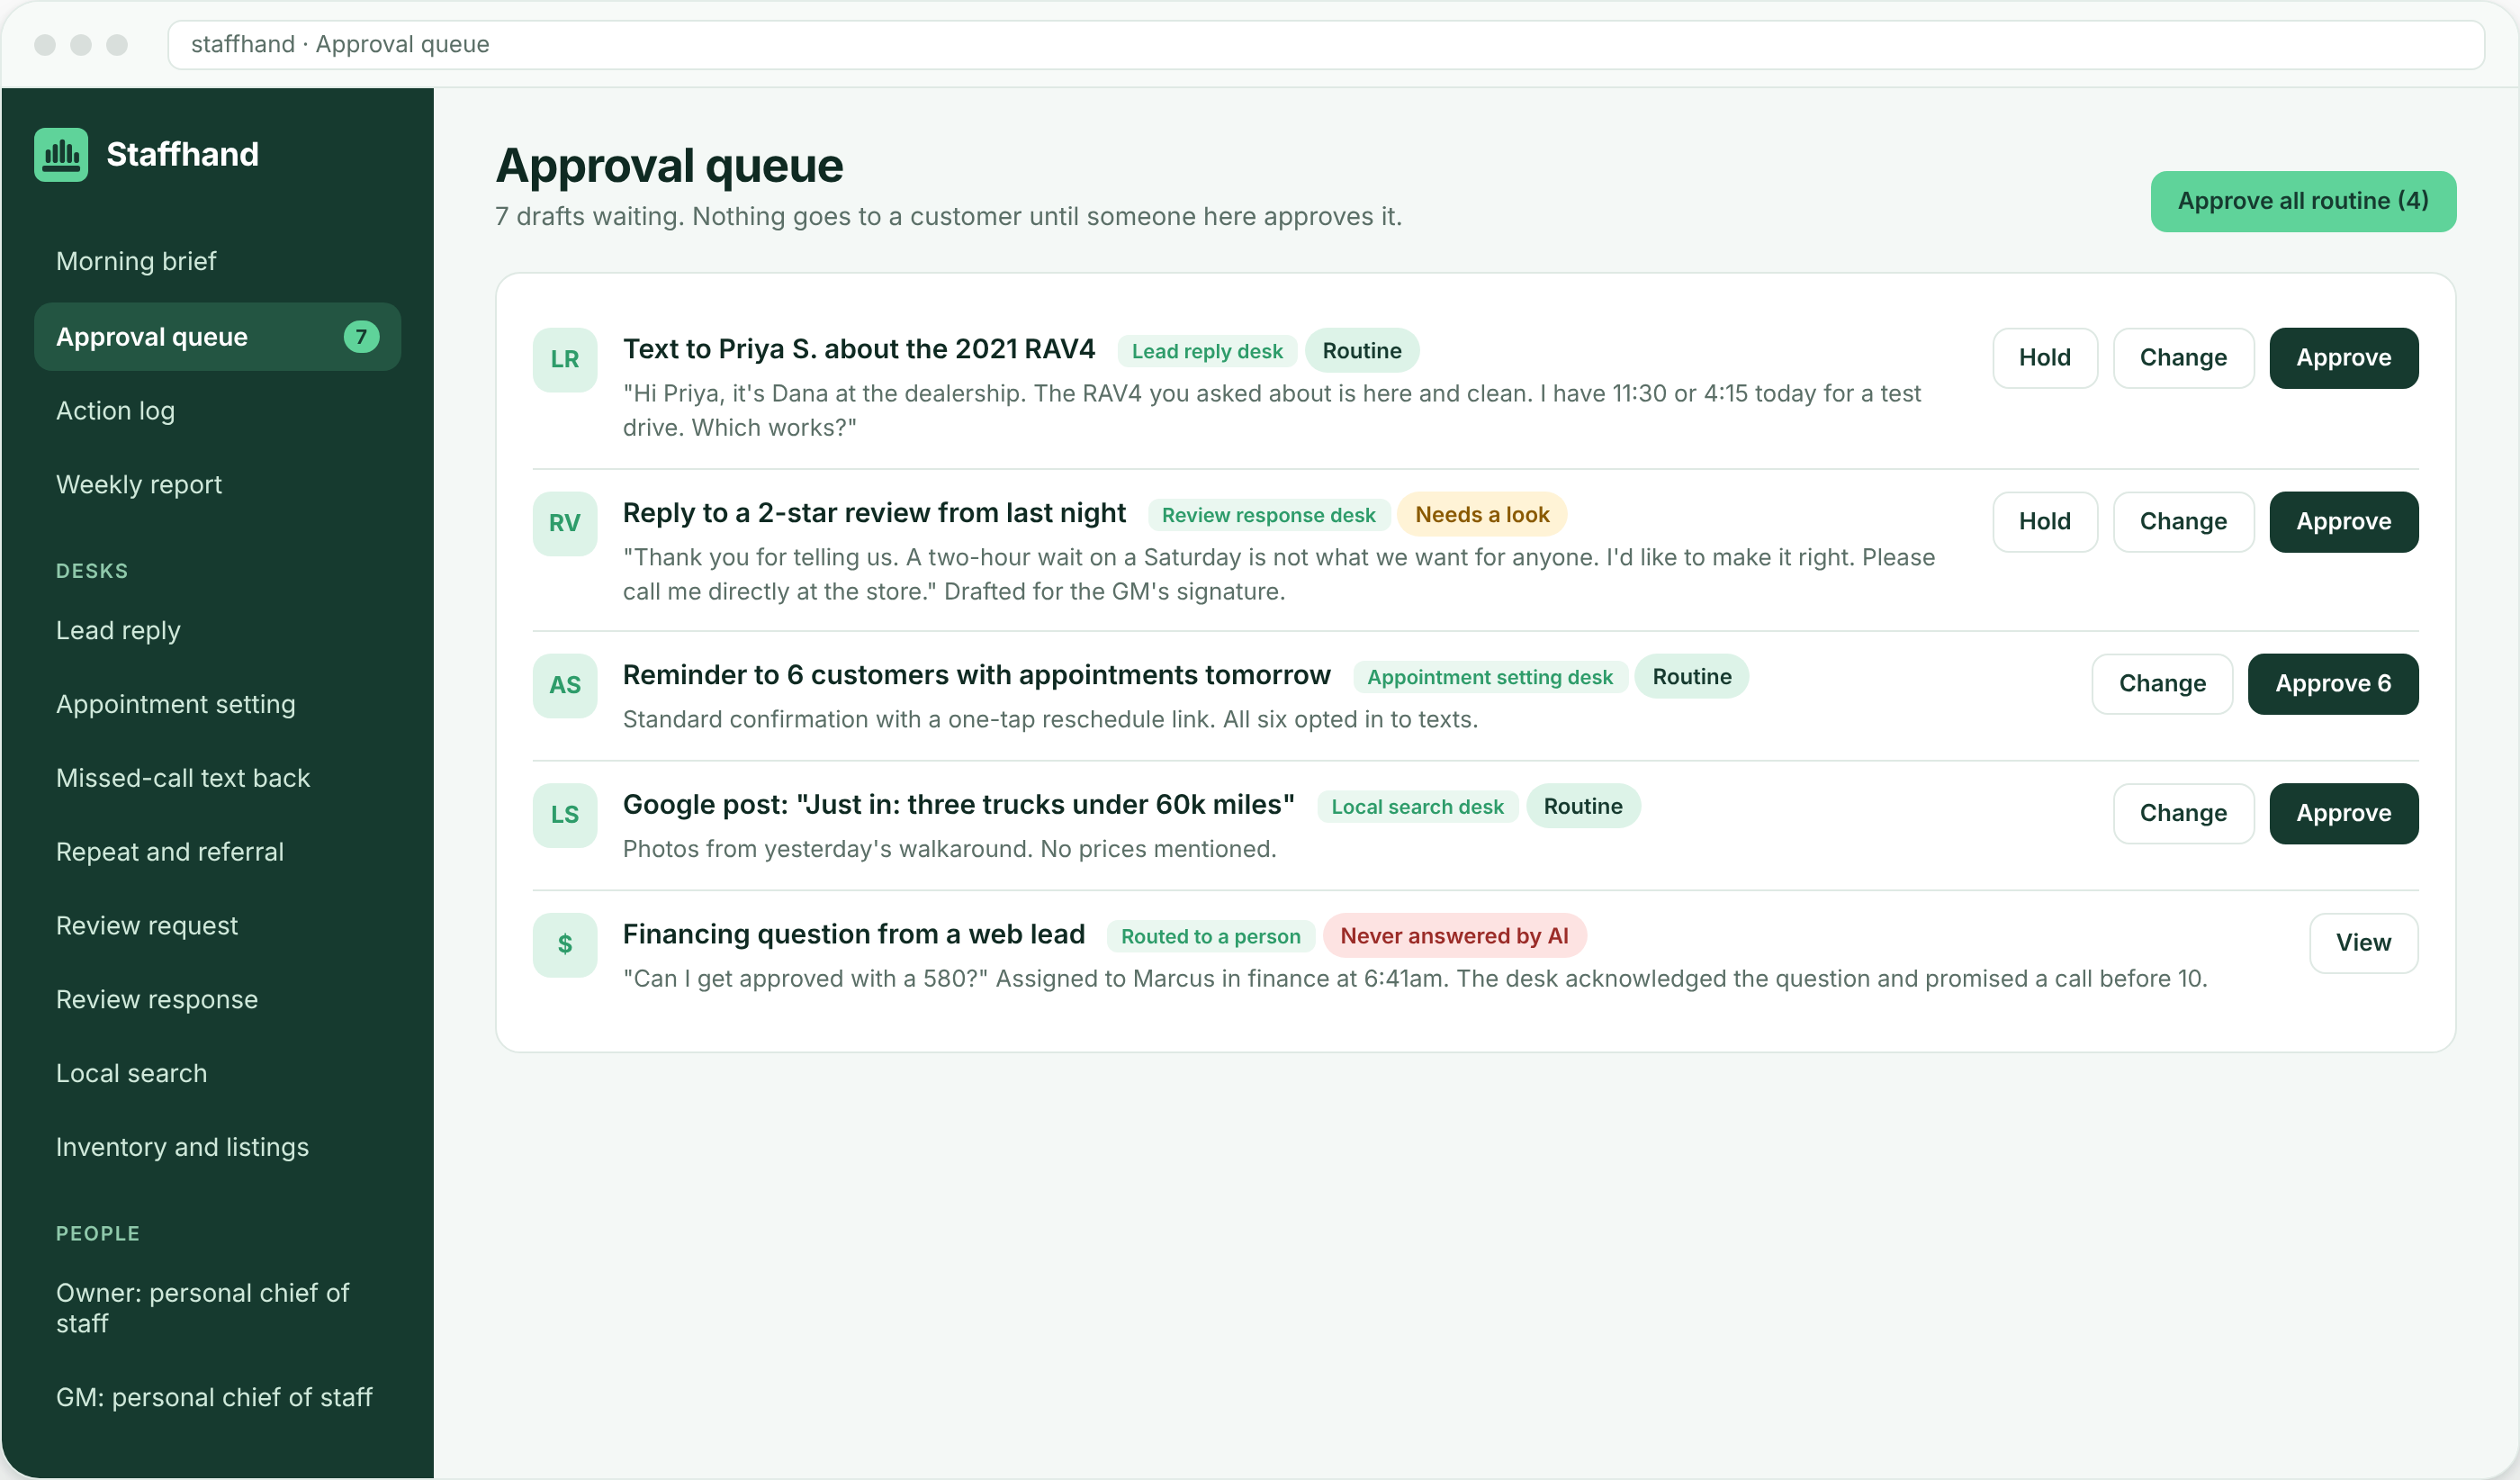Click the Routed to a person tag
Viewport: 2520px width, 1480px height.
[x=1210, y=937]
